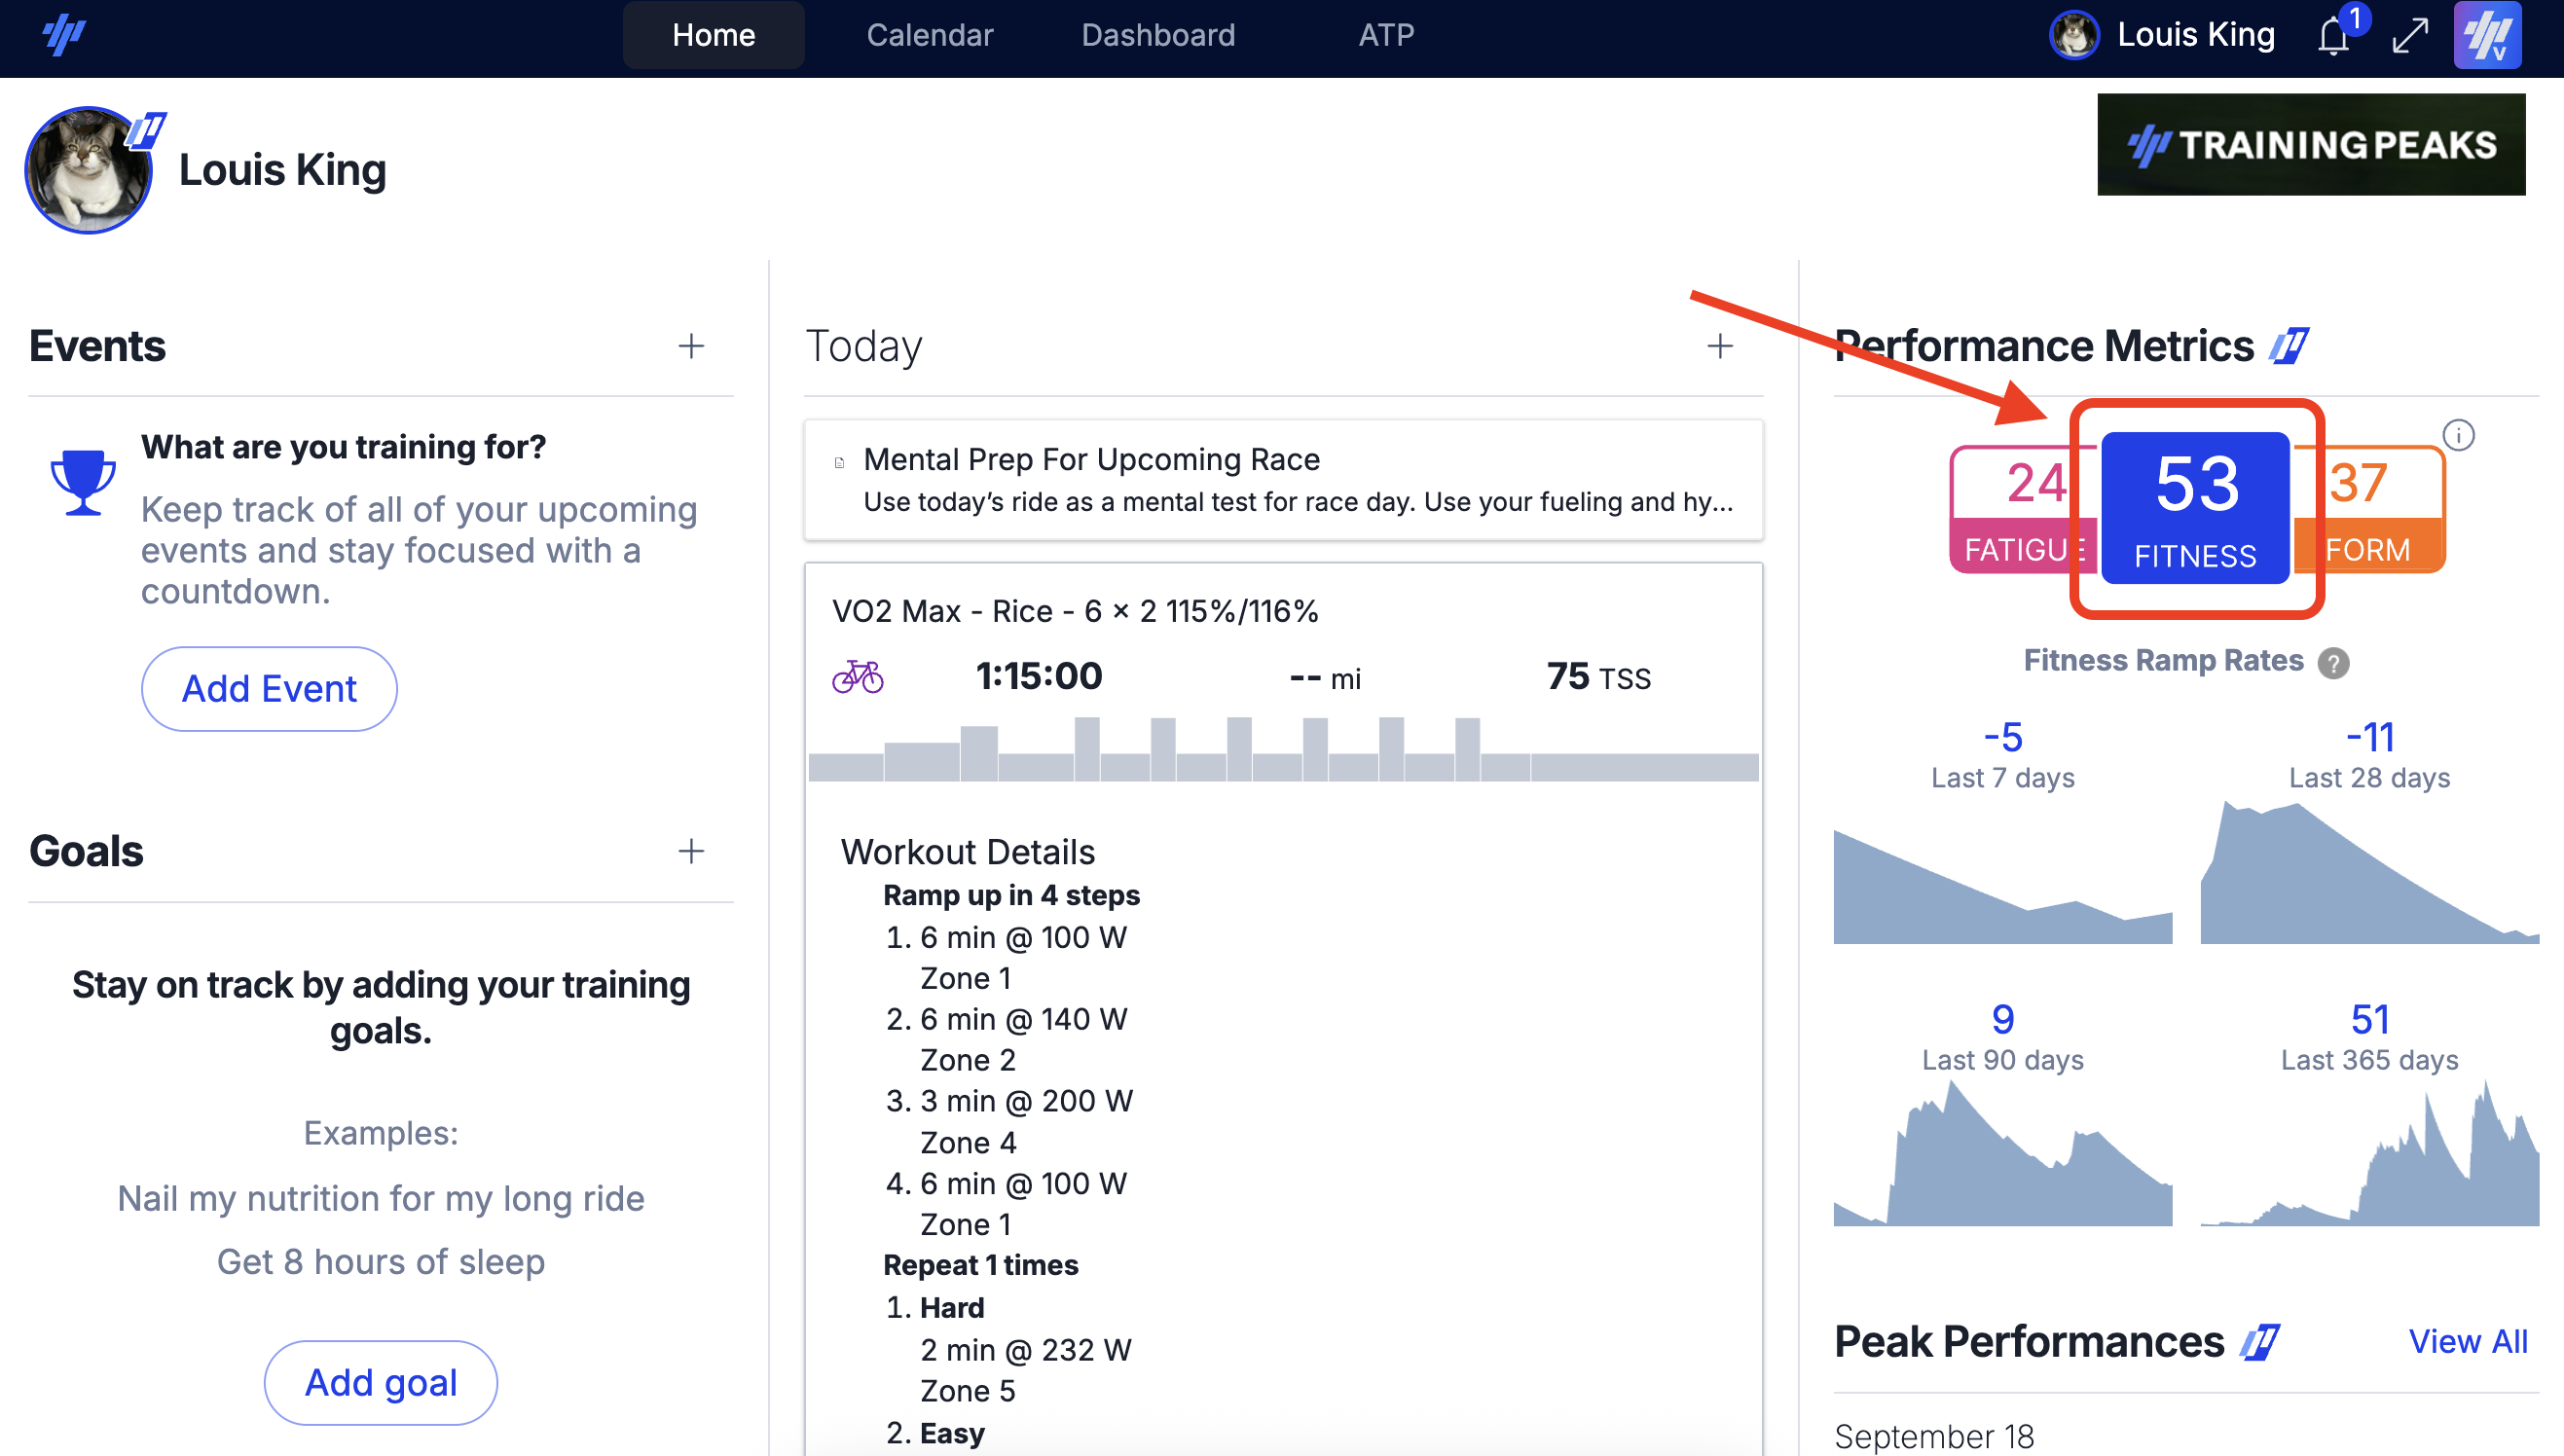
Task: Click the Add Event button
Action: click(268, 688)
